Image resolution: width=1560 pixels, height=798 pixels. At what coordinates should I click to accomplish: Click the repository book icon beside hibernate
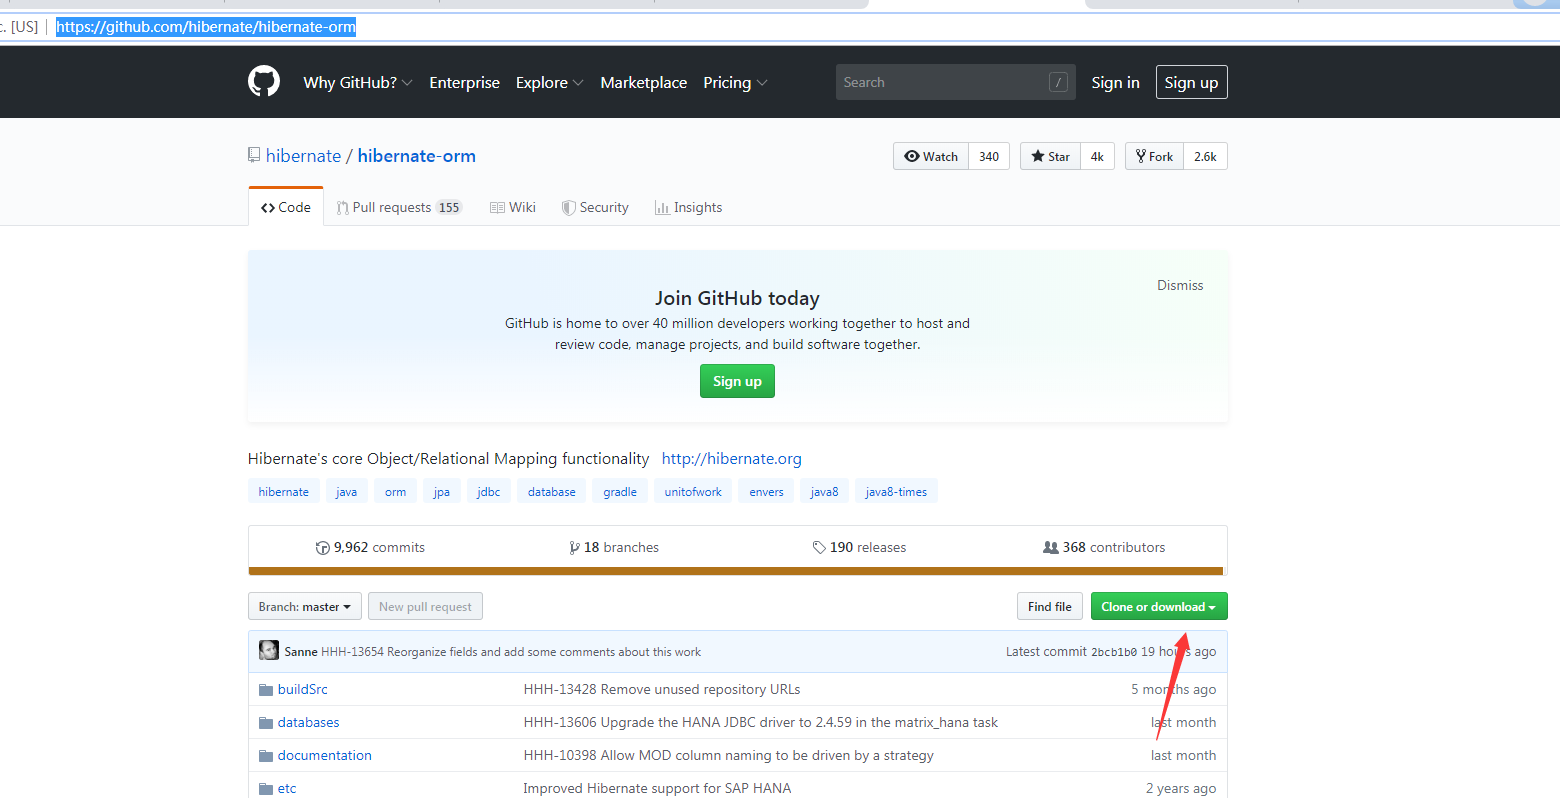click(x=254, y=155)
